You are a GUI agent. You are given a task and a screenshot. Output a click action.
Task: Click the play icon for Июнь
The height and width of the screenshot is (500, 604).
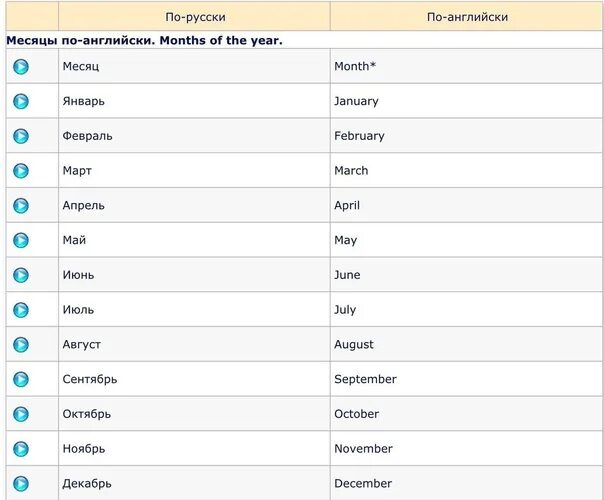[21, 275]
